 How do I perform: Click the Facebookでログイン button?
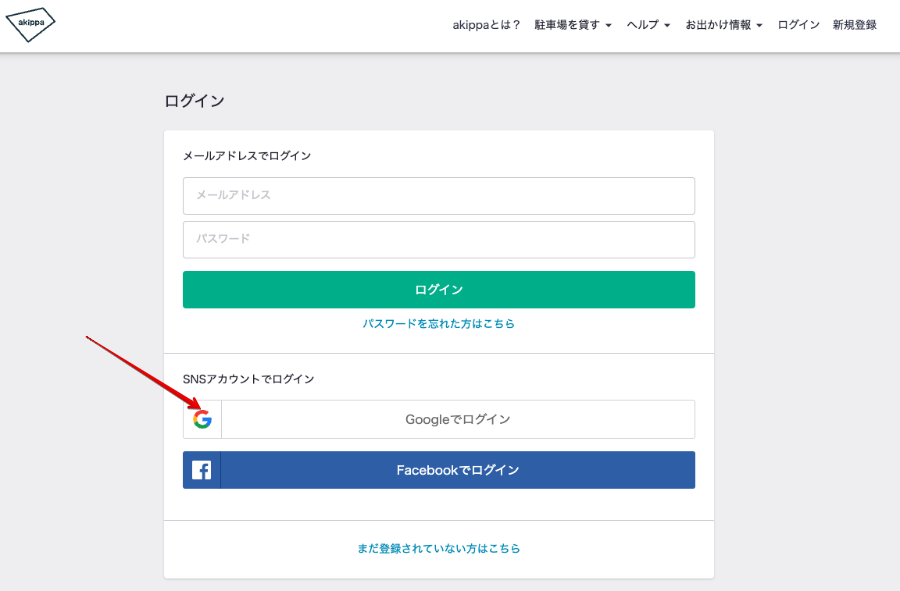click(439, 470)
